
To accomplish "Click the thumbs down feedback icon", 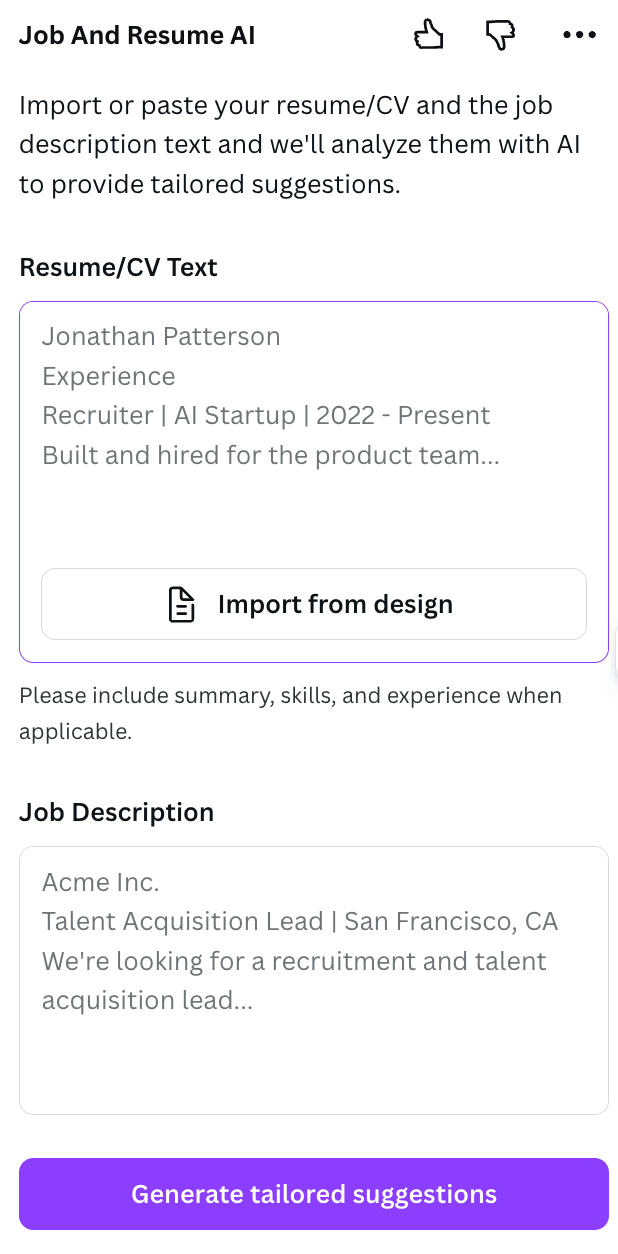I will click(x=499, y=34).
